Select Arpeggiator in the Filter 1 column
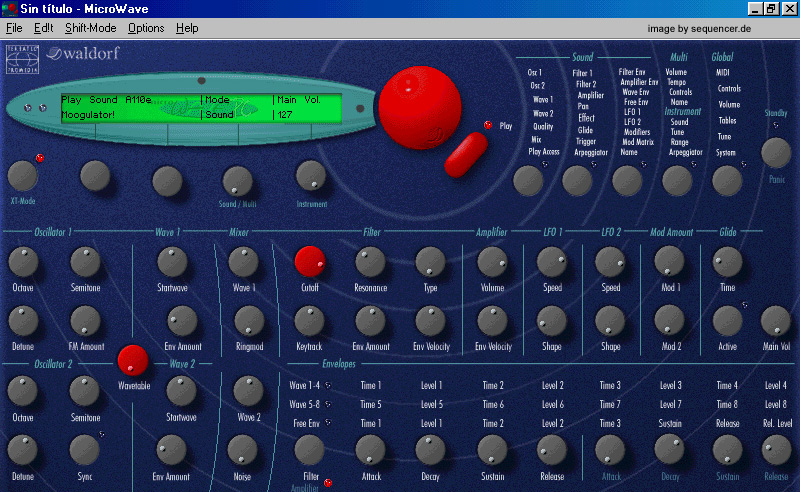Screen dimensions: 800x492 pos(591,152)
